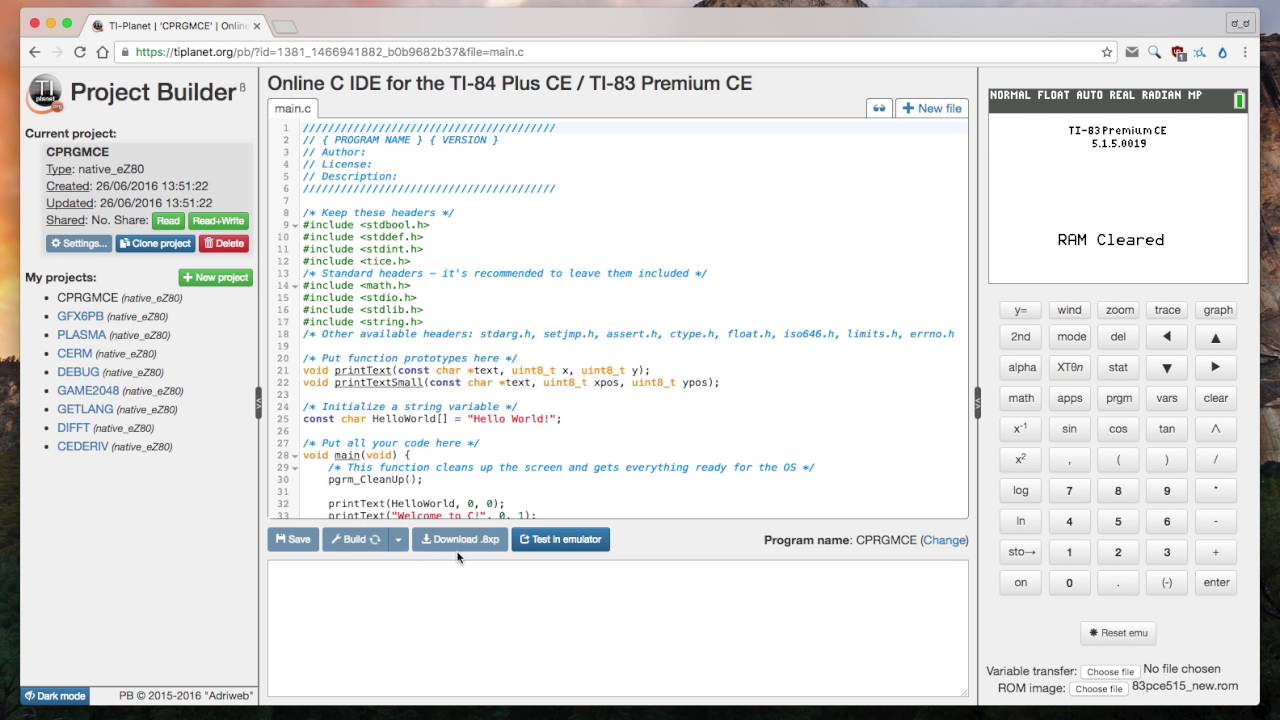The height and width of the screenshot is (720, 1280).
Task: Open the DEBUG project
Action: (78, 372)
